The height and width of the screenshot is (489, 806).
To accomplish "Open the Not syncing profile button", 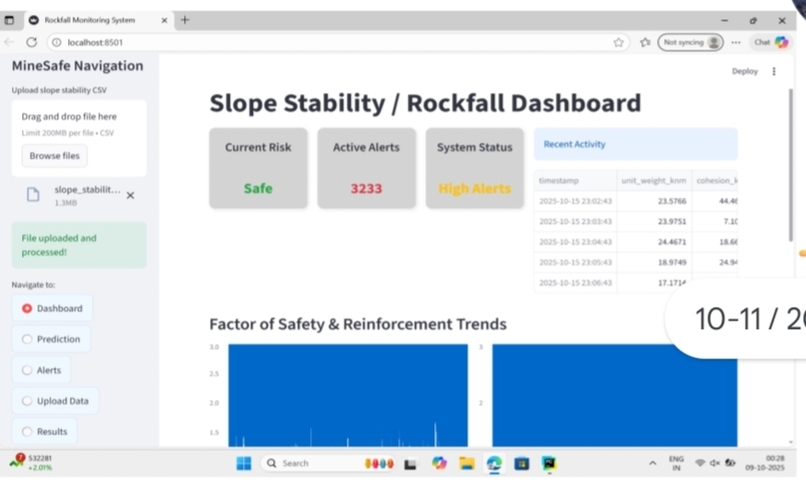I will coord(690,42).
